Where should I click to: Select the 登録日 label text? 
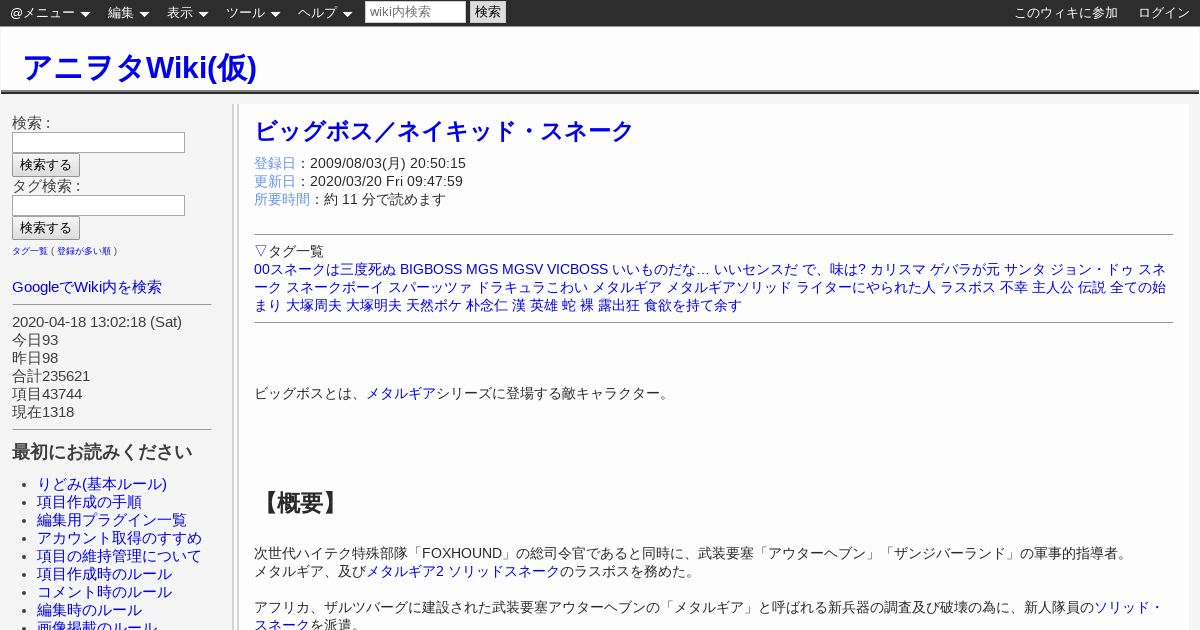pyautogui.click(x=275, y=163)
